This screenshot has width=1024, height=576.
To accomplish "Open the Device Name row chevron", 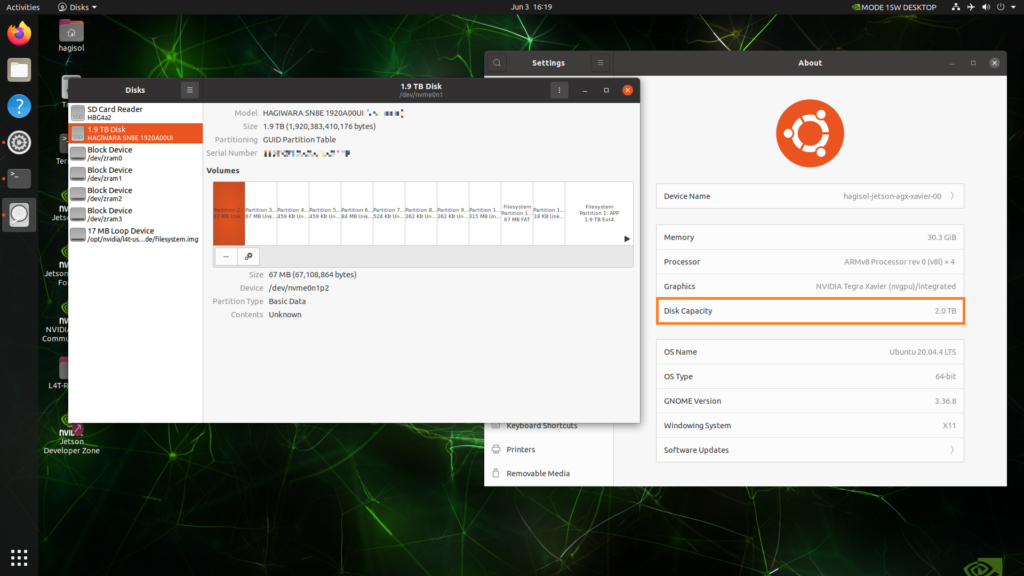I will tap(952, 196).
